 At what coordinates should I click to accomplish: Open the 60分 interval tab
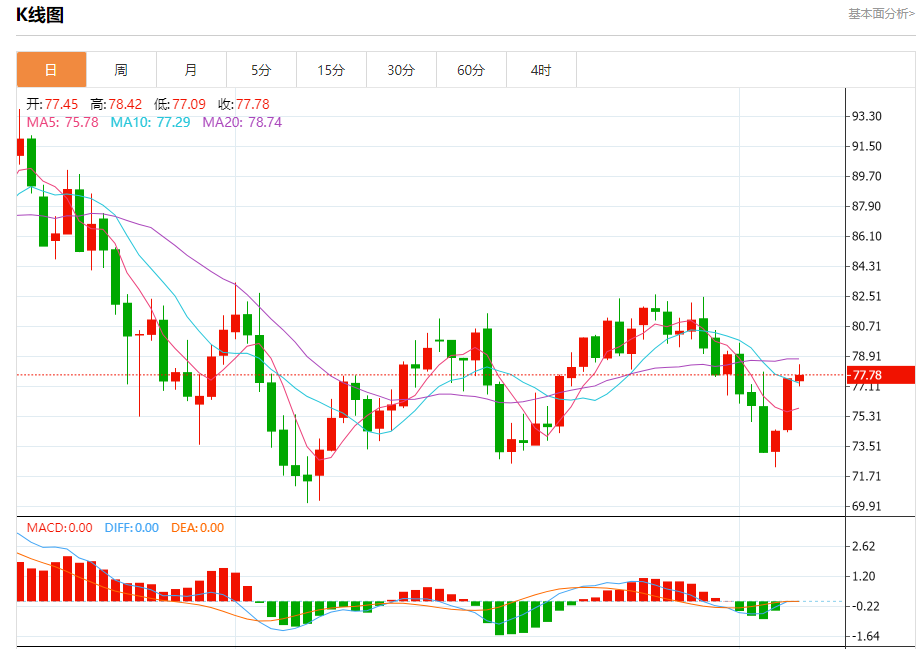click(x=472, y=70)
